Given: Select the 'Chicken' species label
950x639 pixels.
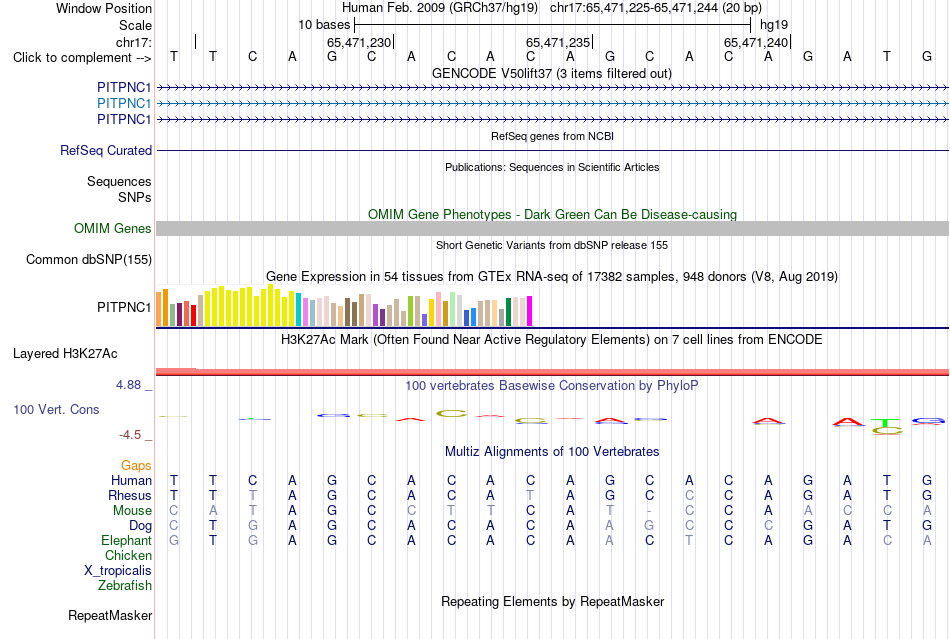Looking at the screenshot, I should click(128, 555).
